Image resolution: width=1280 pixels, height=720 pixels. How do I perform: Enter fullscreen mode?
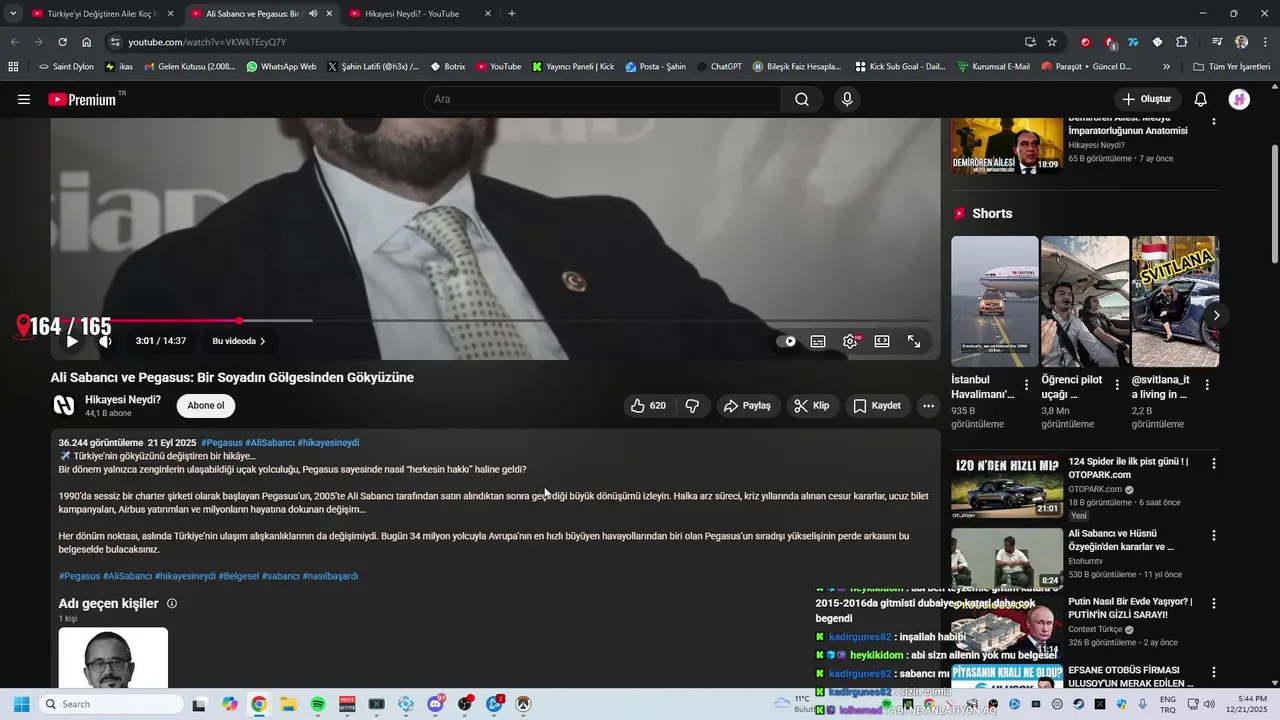pyautogui.click(x=914, y=341)
